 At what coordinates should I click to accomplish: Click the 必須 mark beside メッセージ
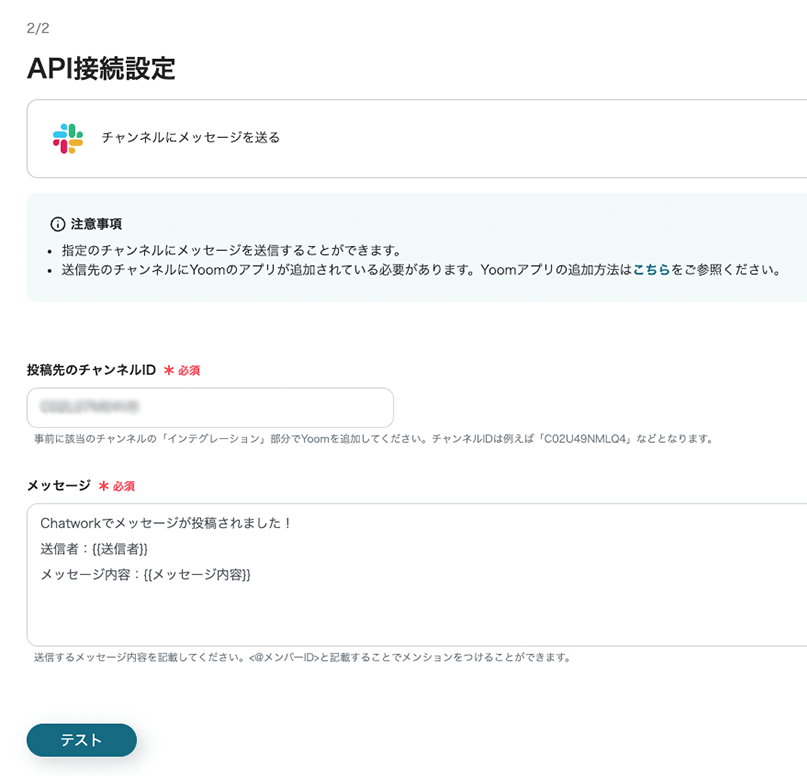[x=117, y=486]
